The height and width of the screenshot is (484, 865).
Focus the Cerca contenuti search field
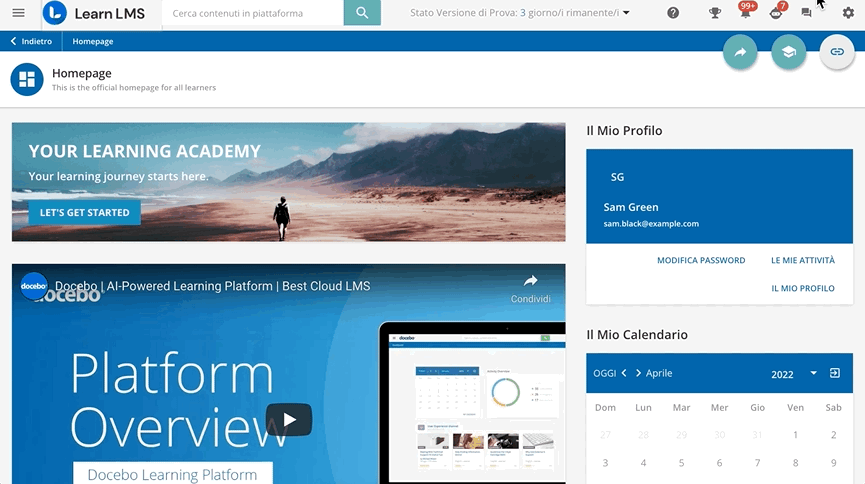click(x=253, y=13)
